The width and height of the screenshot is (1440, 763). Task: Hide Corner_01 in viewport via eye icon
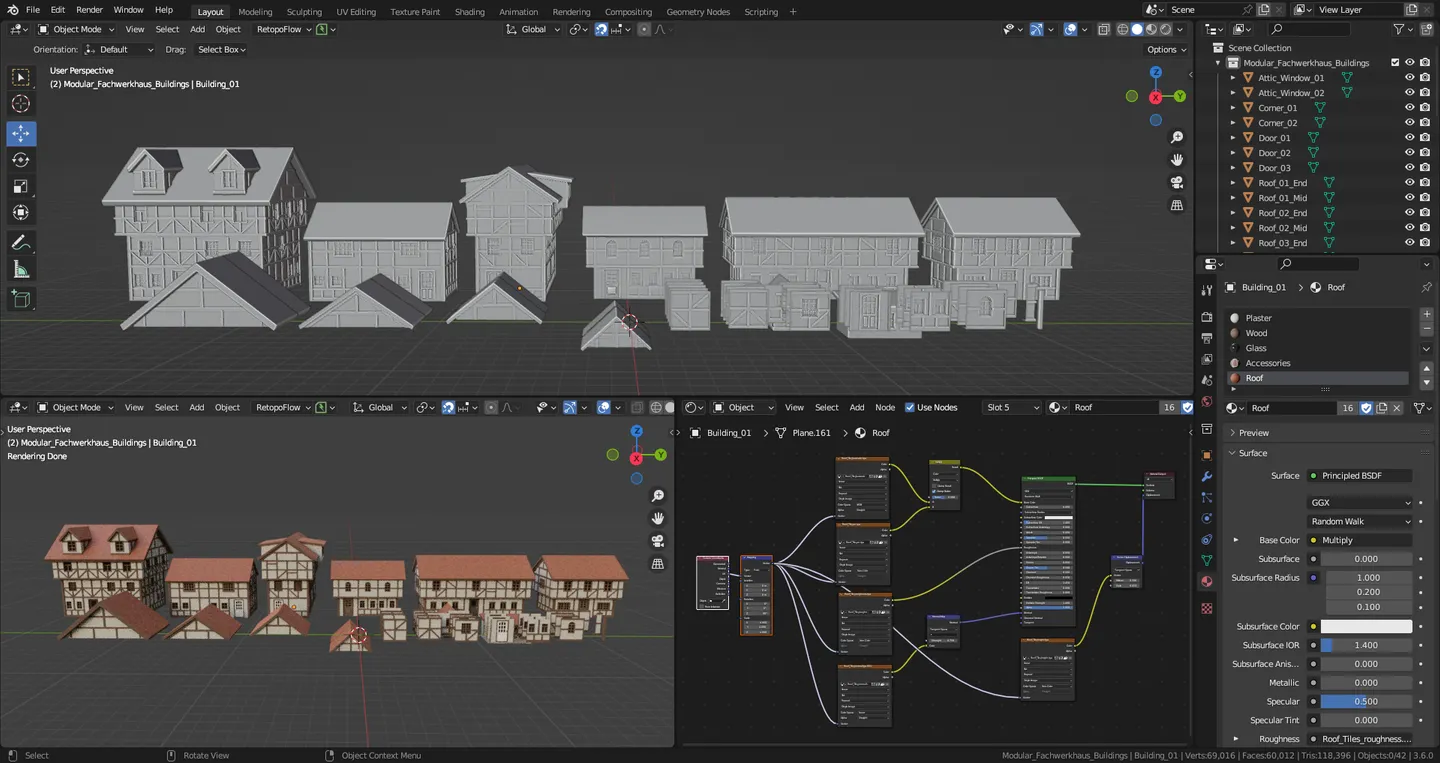[x=1409, y=108]
